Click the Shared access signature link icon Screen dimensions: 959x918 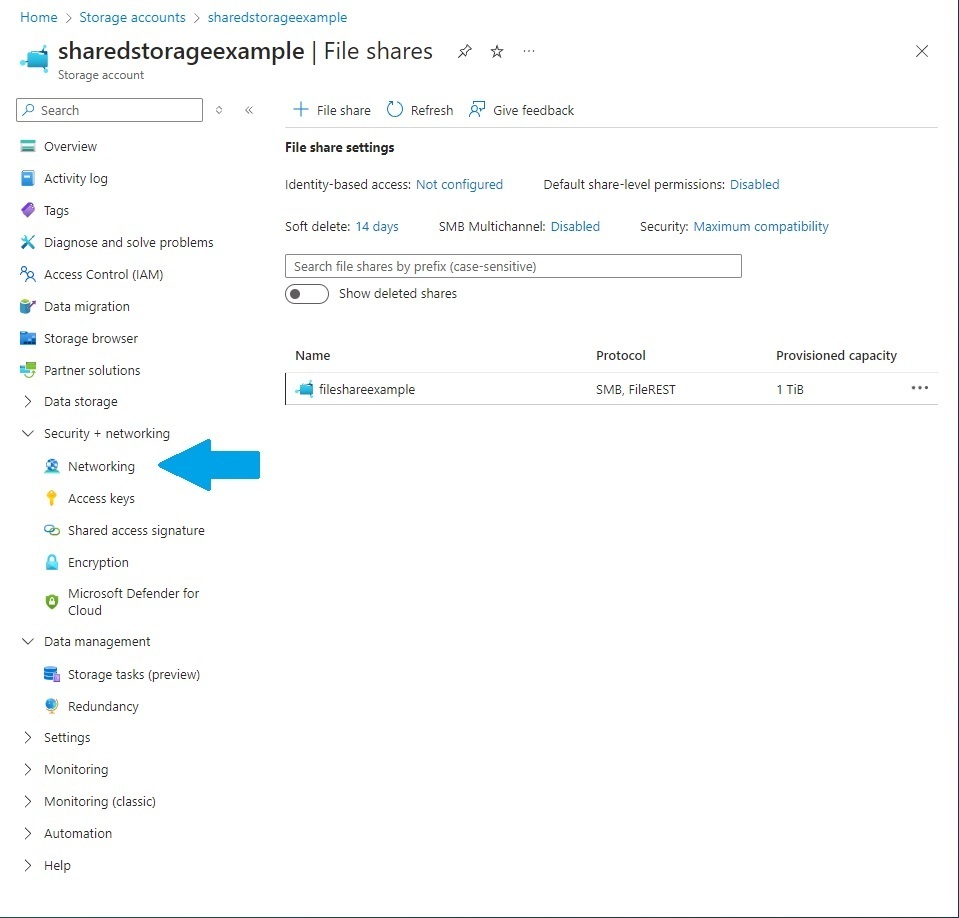[x=52, y=530]
